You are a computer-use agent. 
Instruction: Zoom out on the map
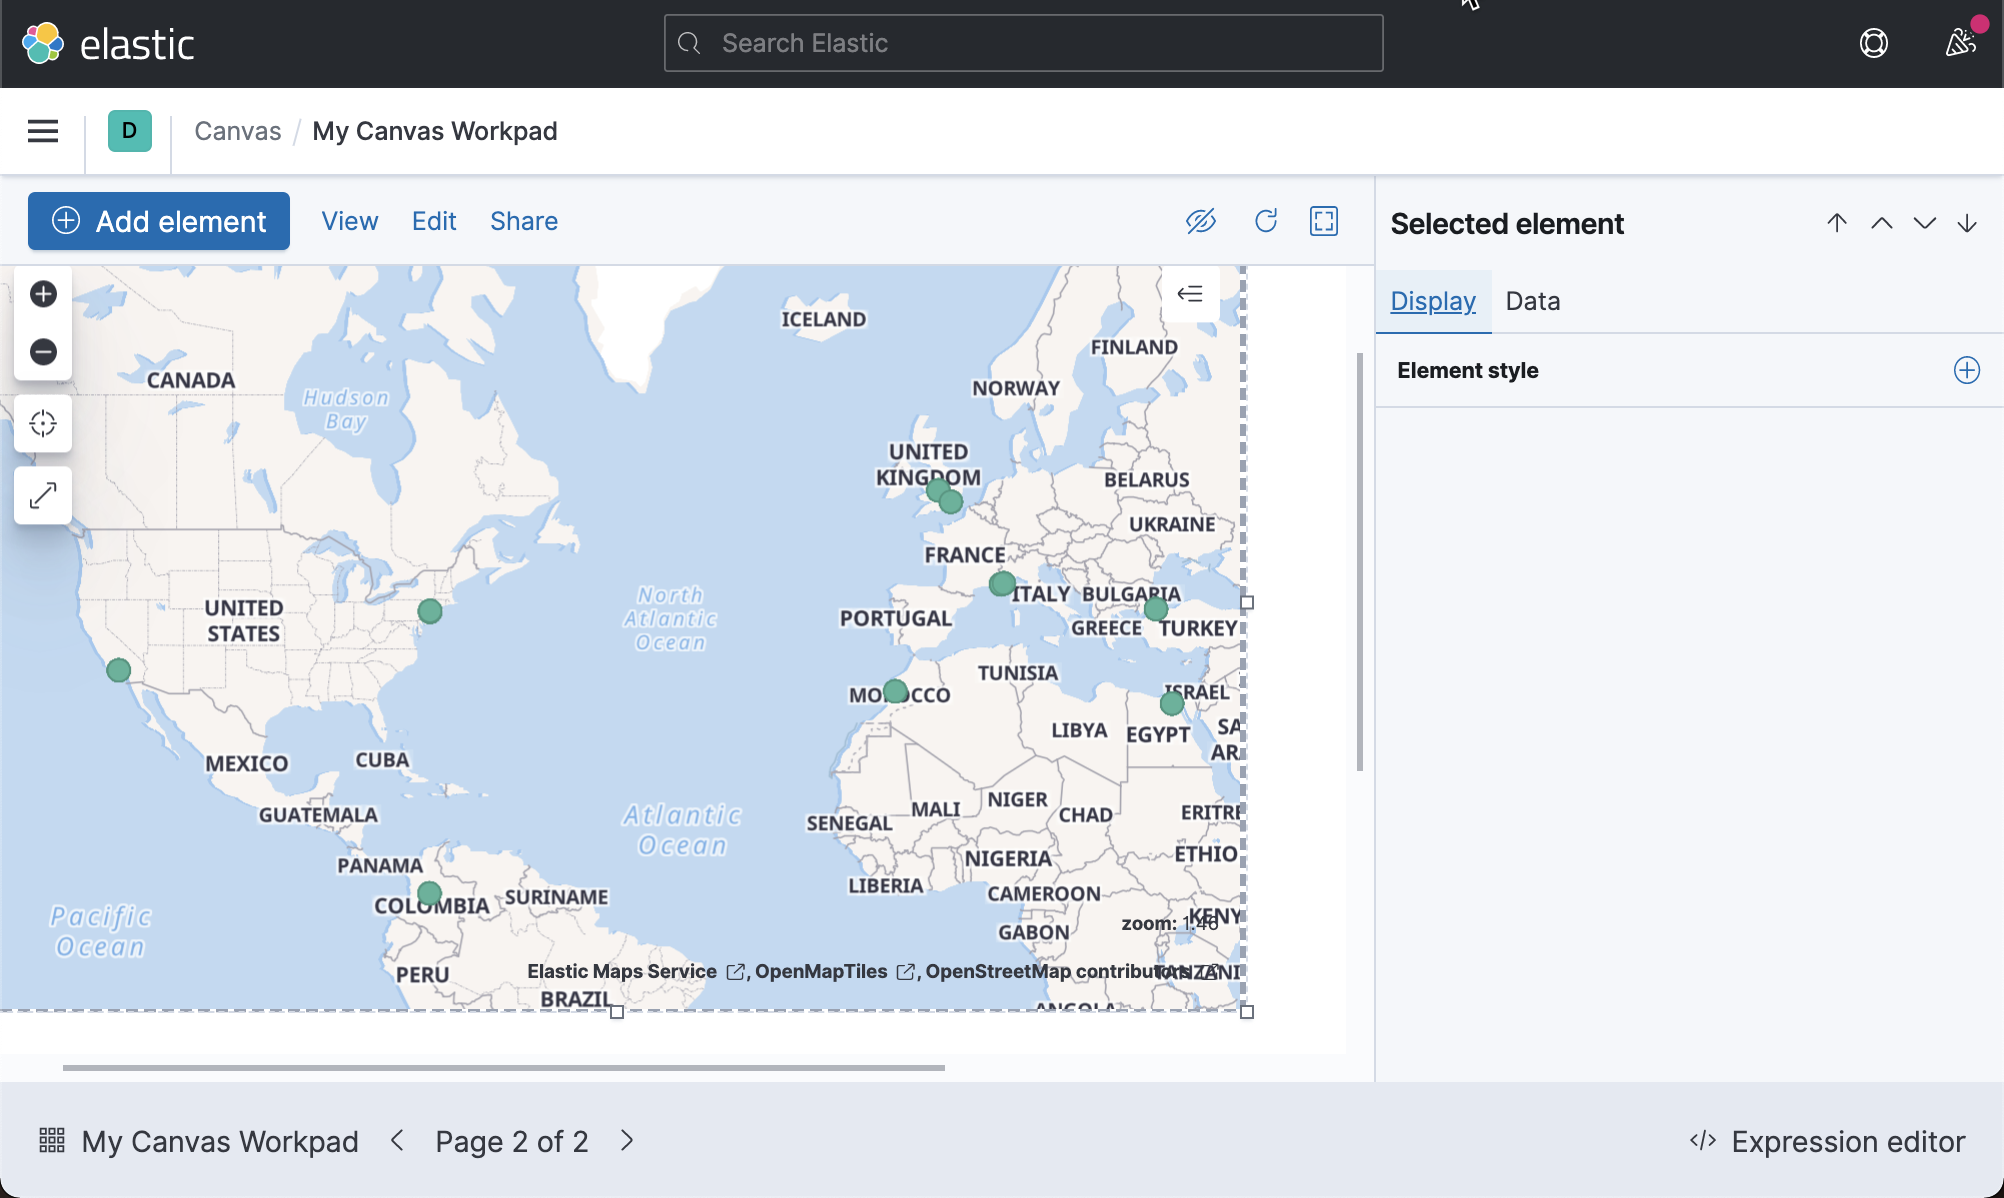pyautogui.click(x=43, y=352)
